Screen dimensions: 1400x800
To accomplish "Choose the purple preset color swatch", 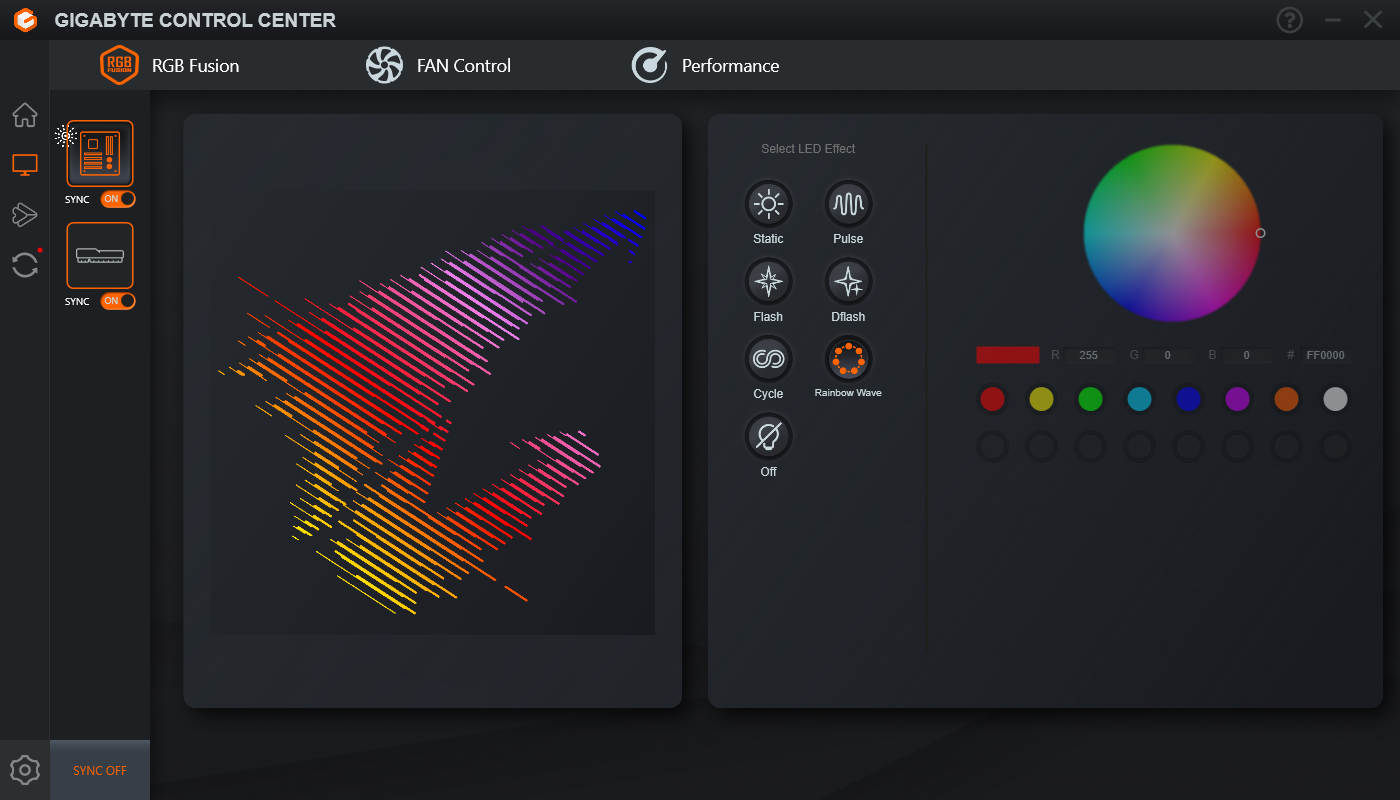I will click(x=1237, y=400).
